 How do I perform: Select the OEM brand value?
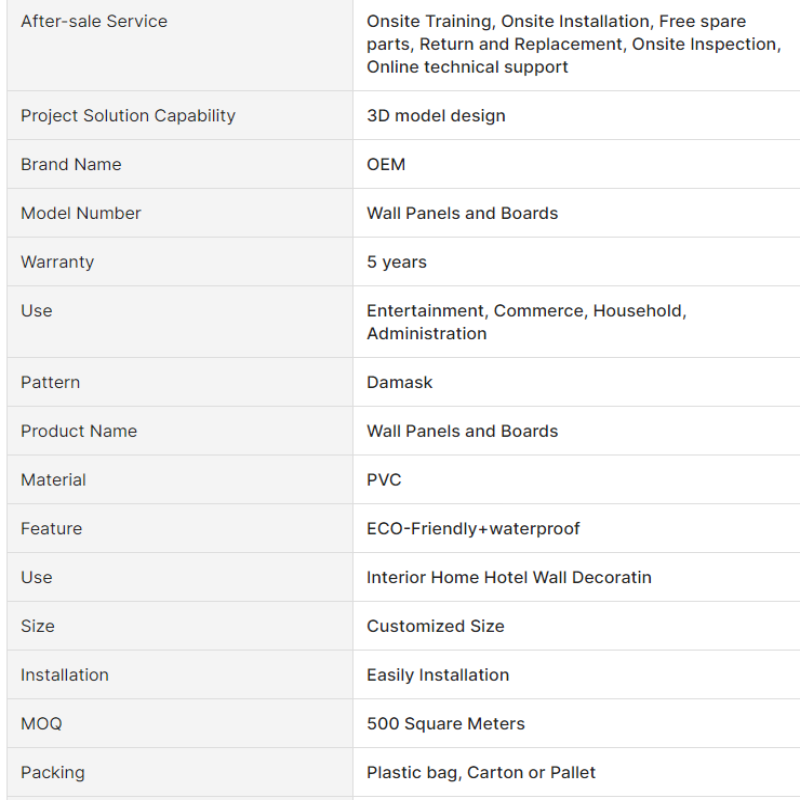tap(386, 165)
